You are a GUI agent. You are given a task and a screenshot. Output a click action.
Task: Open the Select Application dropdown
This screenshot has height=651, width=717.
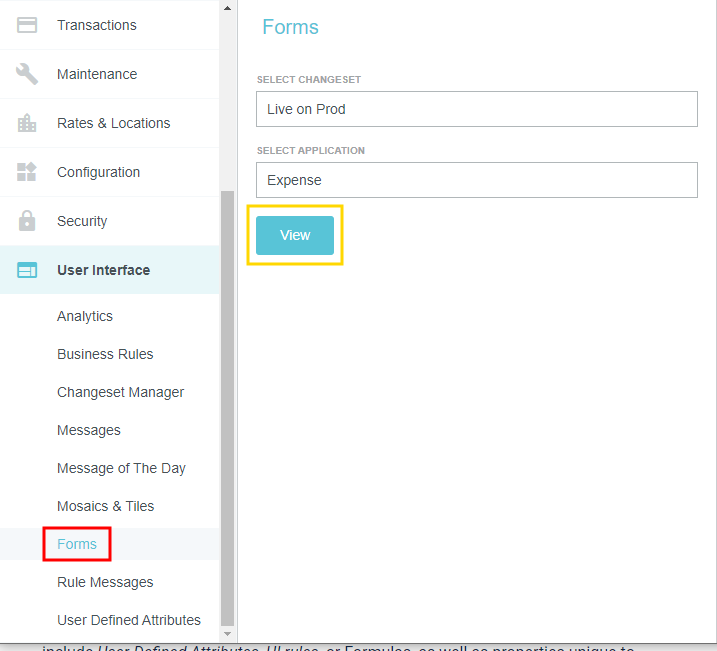coord(476,181)
